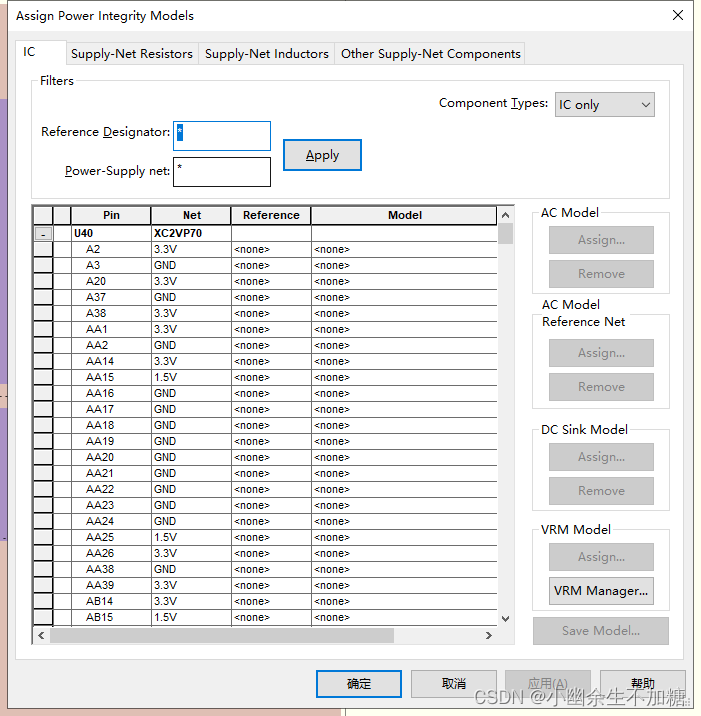The image size is (701, 716).
Task: Select pin AA23 cell
Action: 111,505
